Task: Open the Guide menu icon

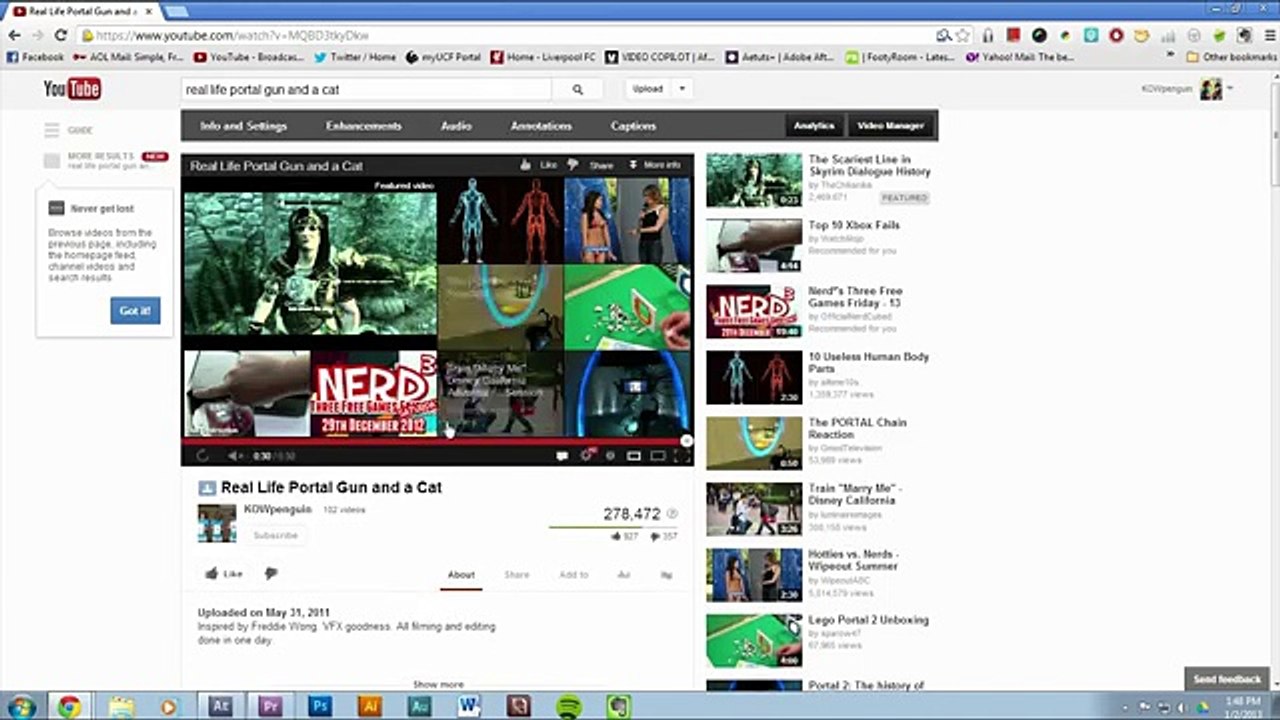Action: pos(52,130)
